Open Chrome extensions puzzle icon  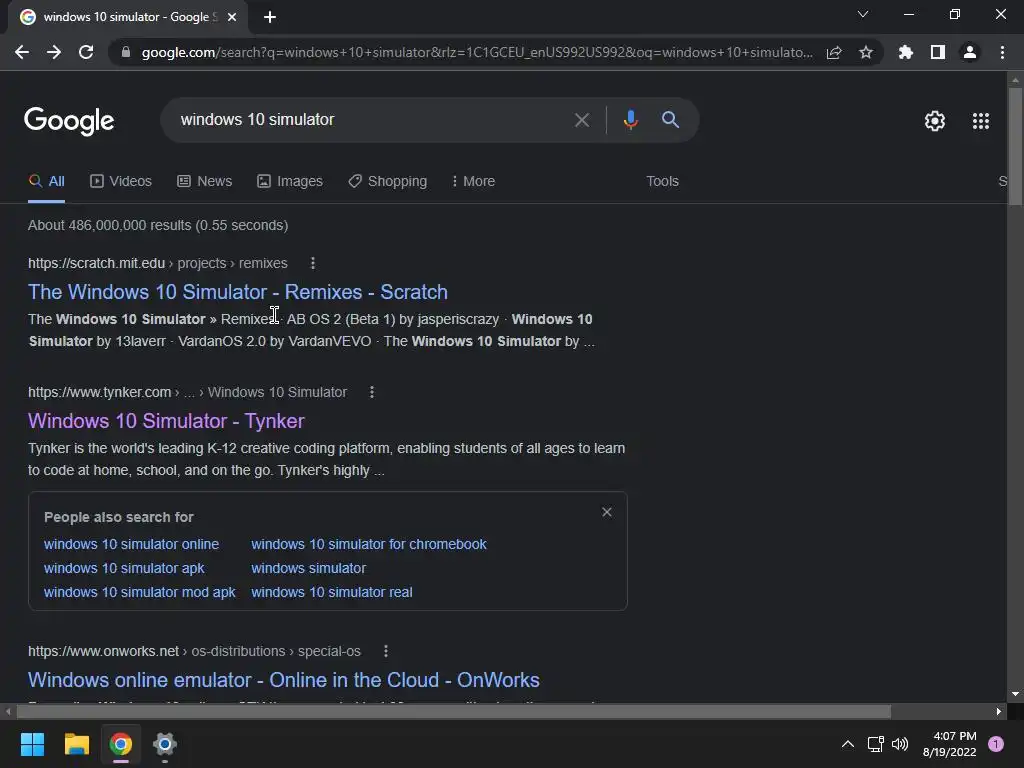[906, 52]
